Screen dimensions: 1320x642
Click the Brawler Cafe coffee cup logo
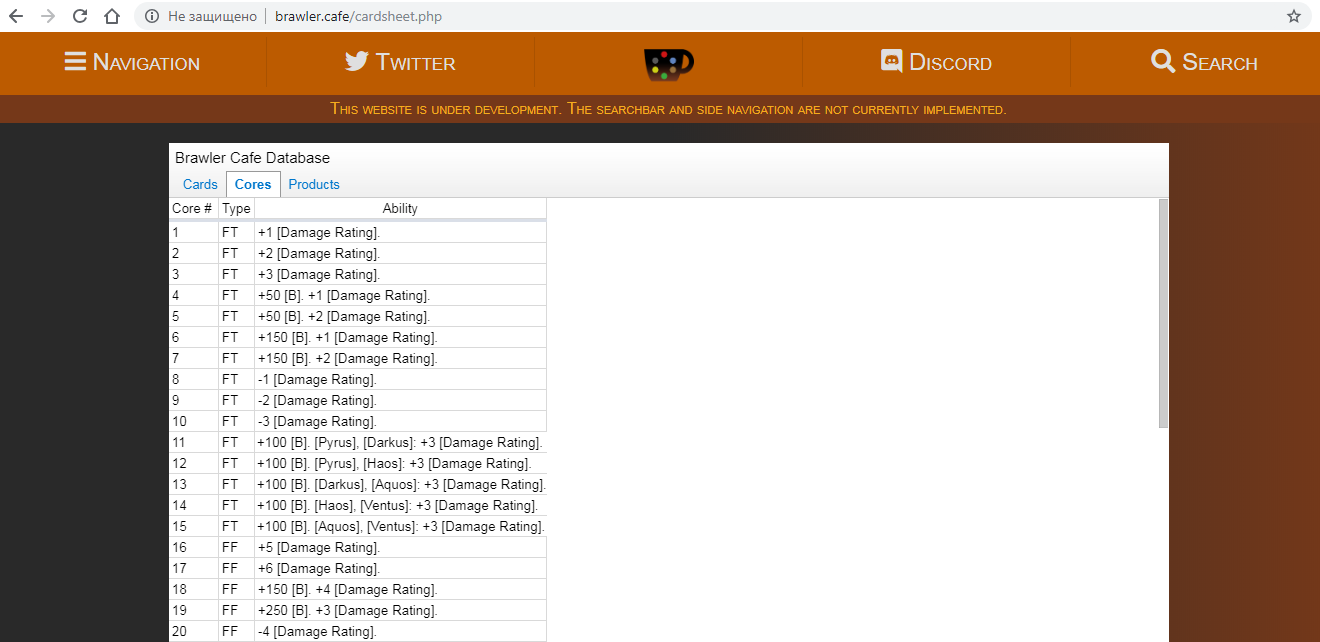point(668,64)
